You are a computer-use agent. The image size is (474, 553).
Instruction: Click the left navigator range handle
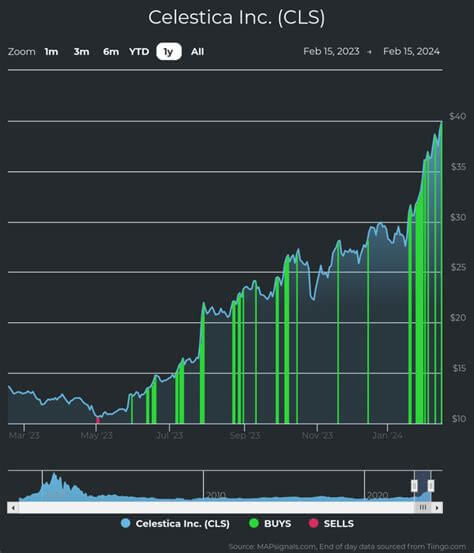click(x=414, y=486)
